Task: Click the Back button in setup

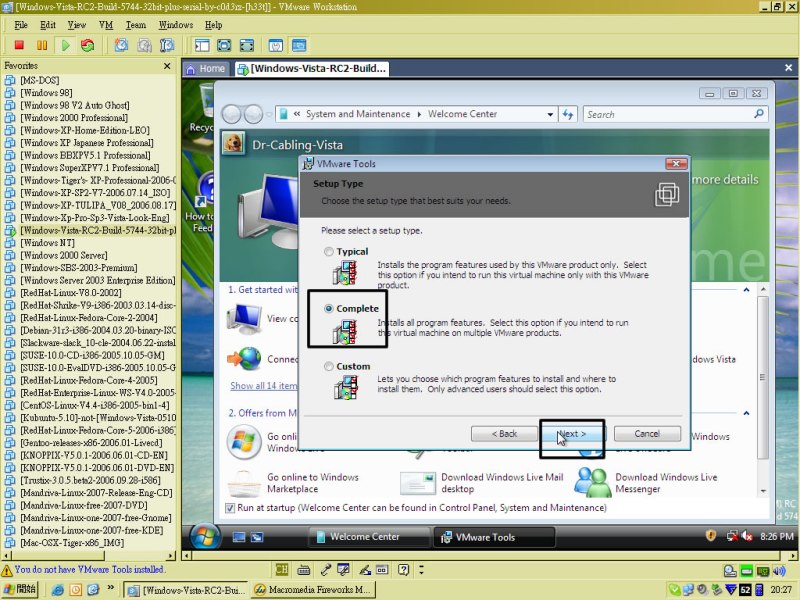Action: (504, 434)
